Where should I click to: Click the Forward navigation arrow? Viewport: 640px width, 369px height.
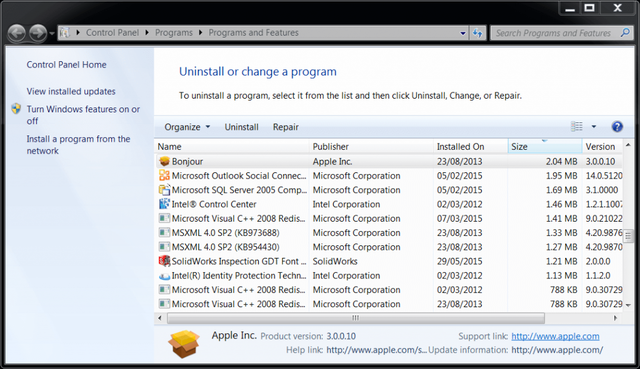(38, 33)
